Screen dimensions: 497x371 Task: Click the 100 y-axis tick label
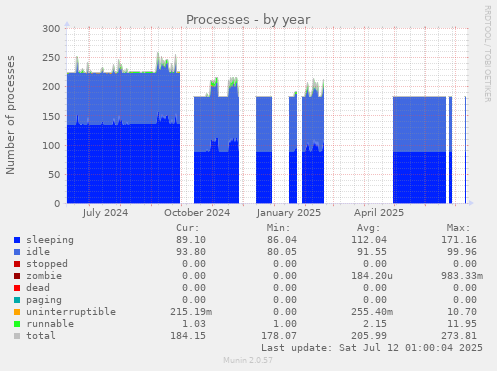[x=51, y=145]
